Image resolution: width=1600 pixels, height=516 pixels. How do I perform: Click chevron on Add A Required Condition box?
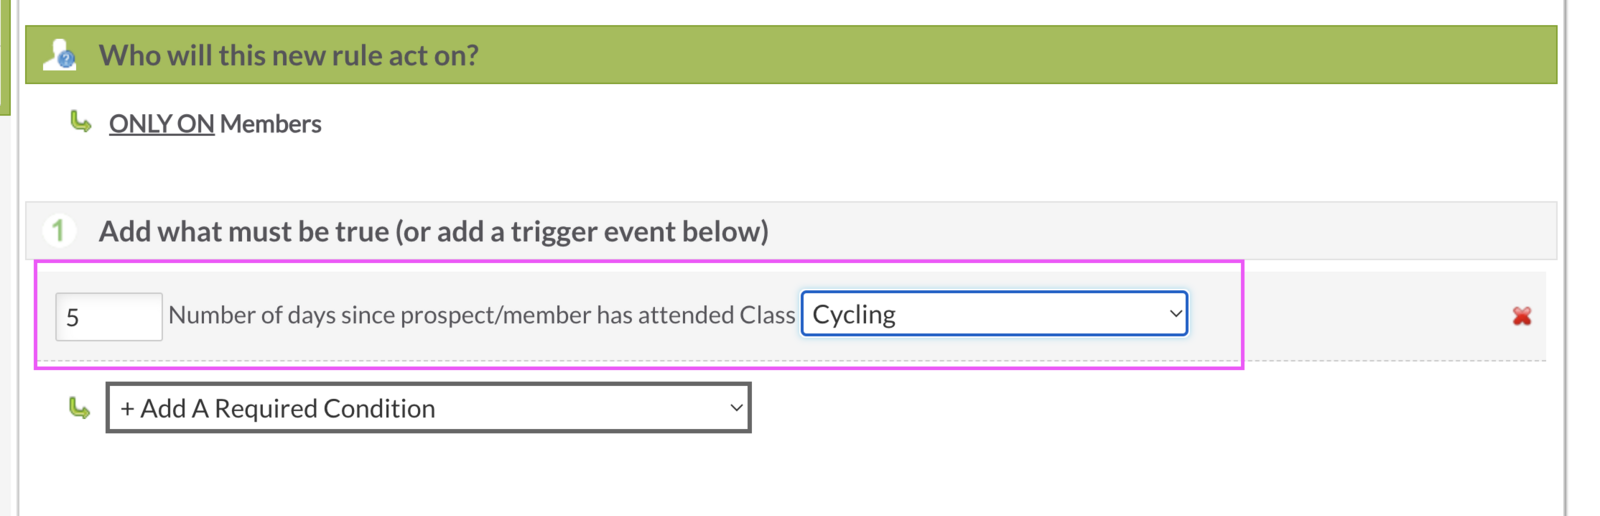[736, 408]
